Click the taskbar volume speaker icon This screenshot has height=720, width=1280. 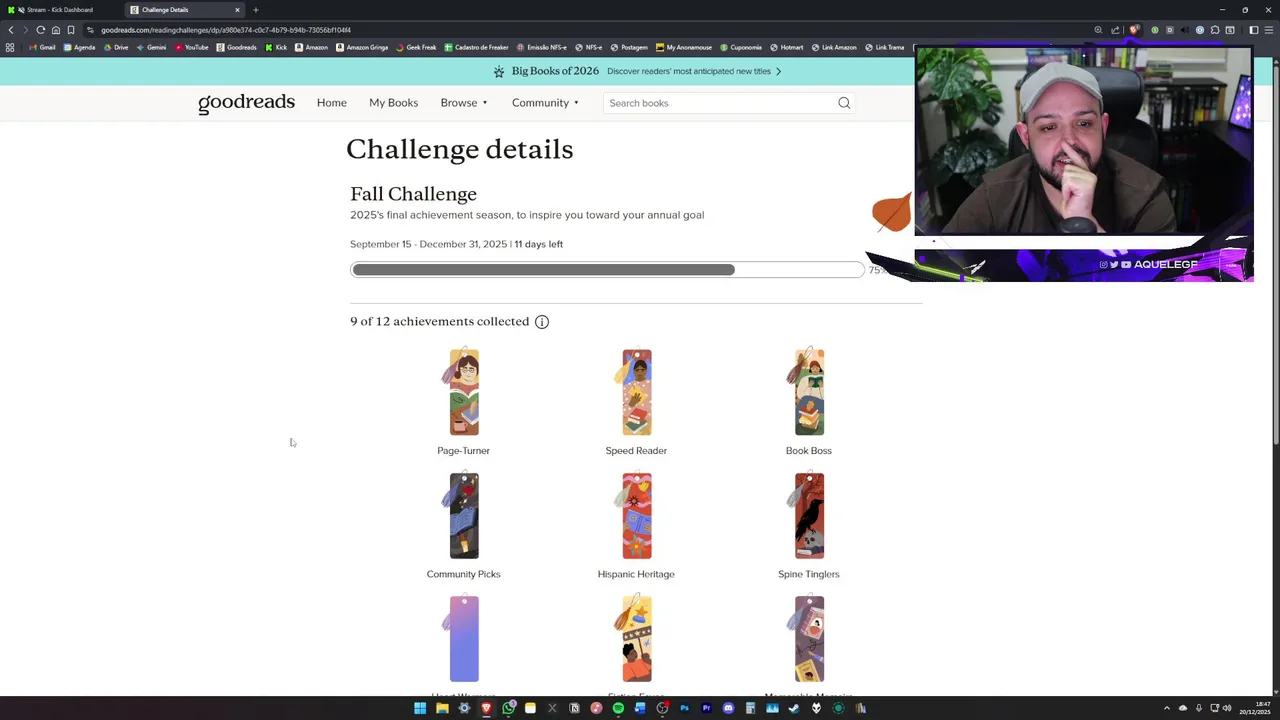(x=1227, y=708)
